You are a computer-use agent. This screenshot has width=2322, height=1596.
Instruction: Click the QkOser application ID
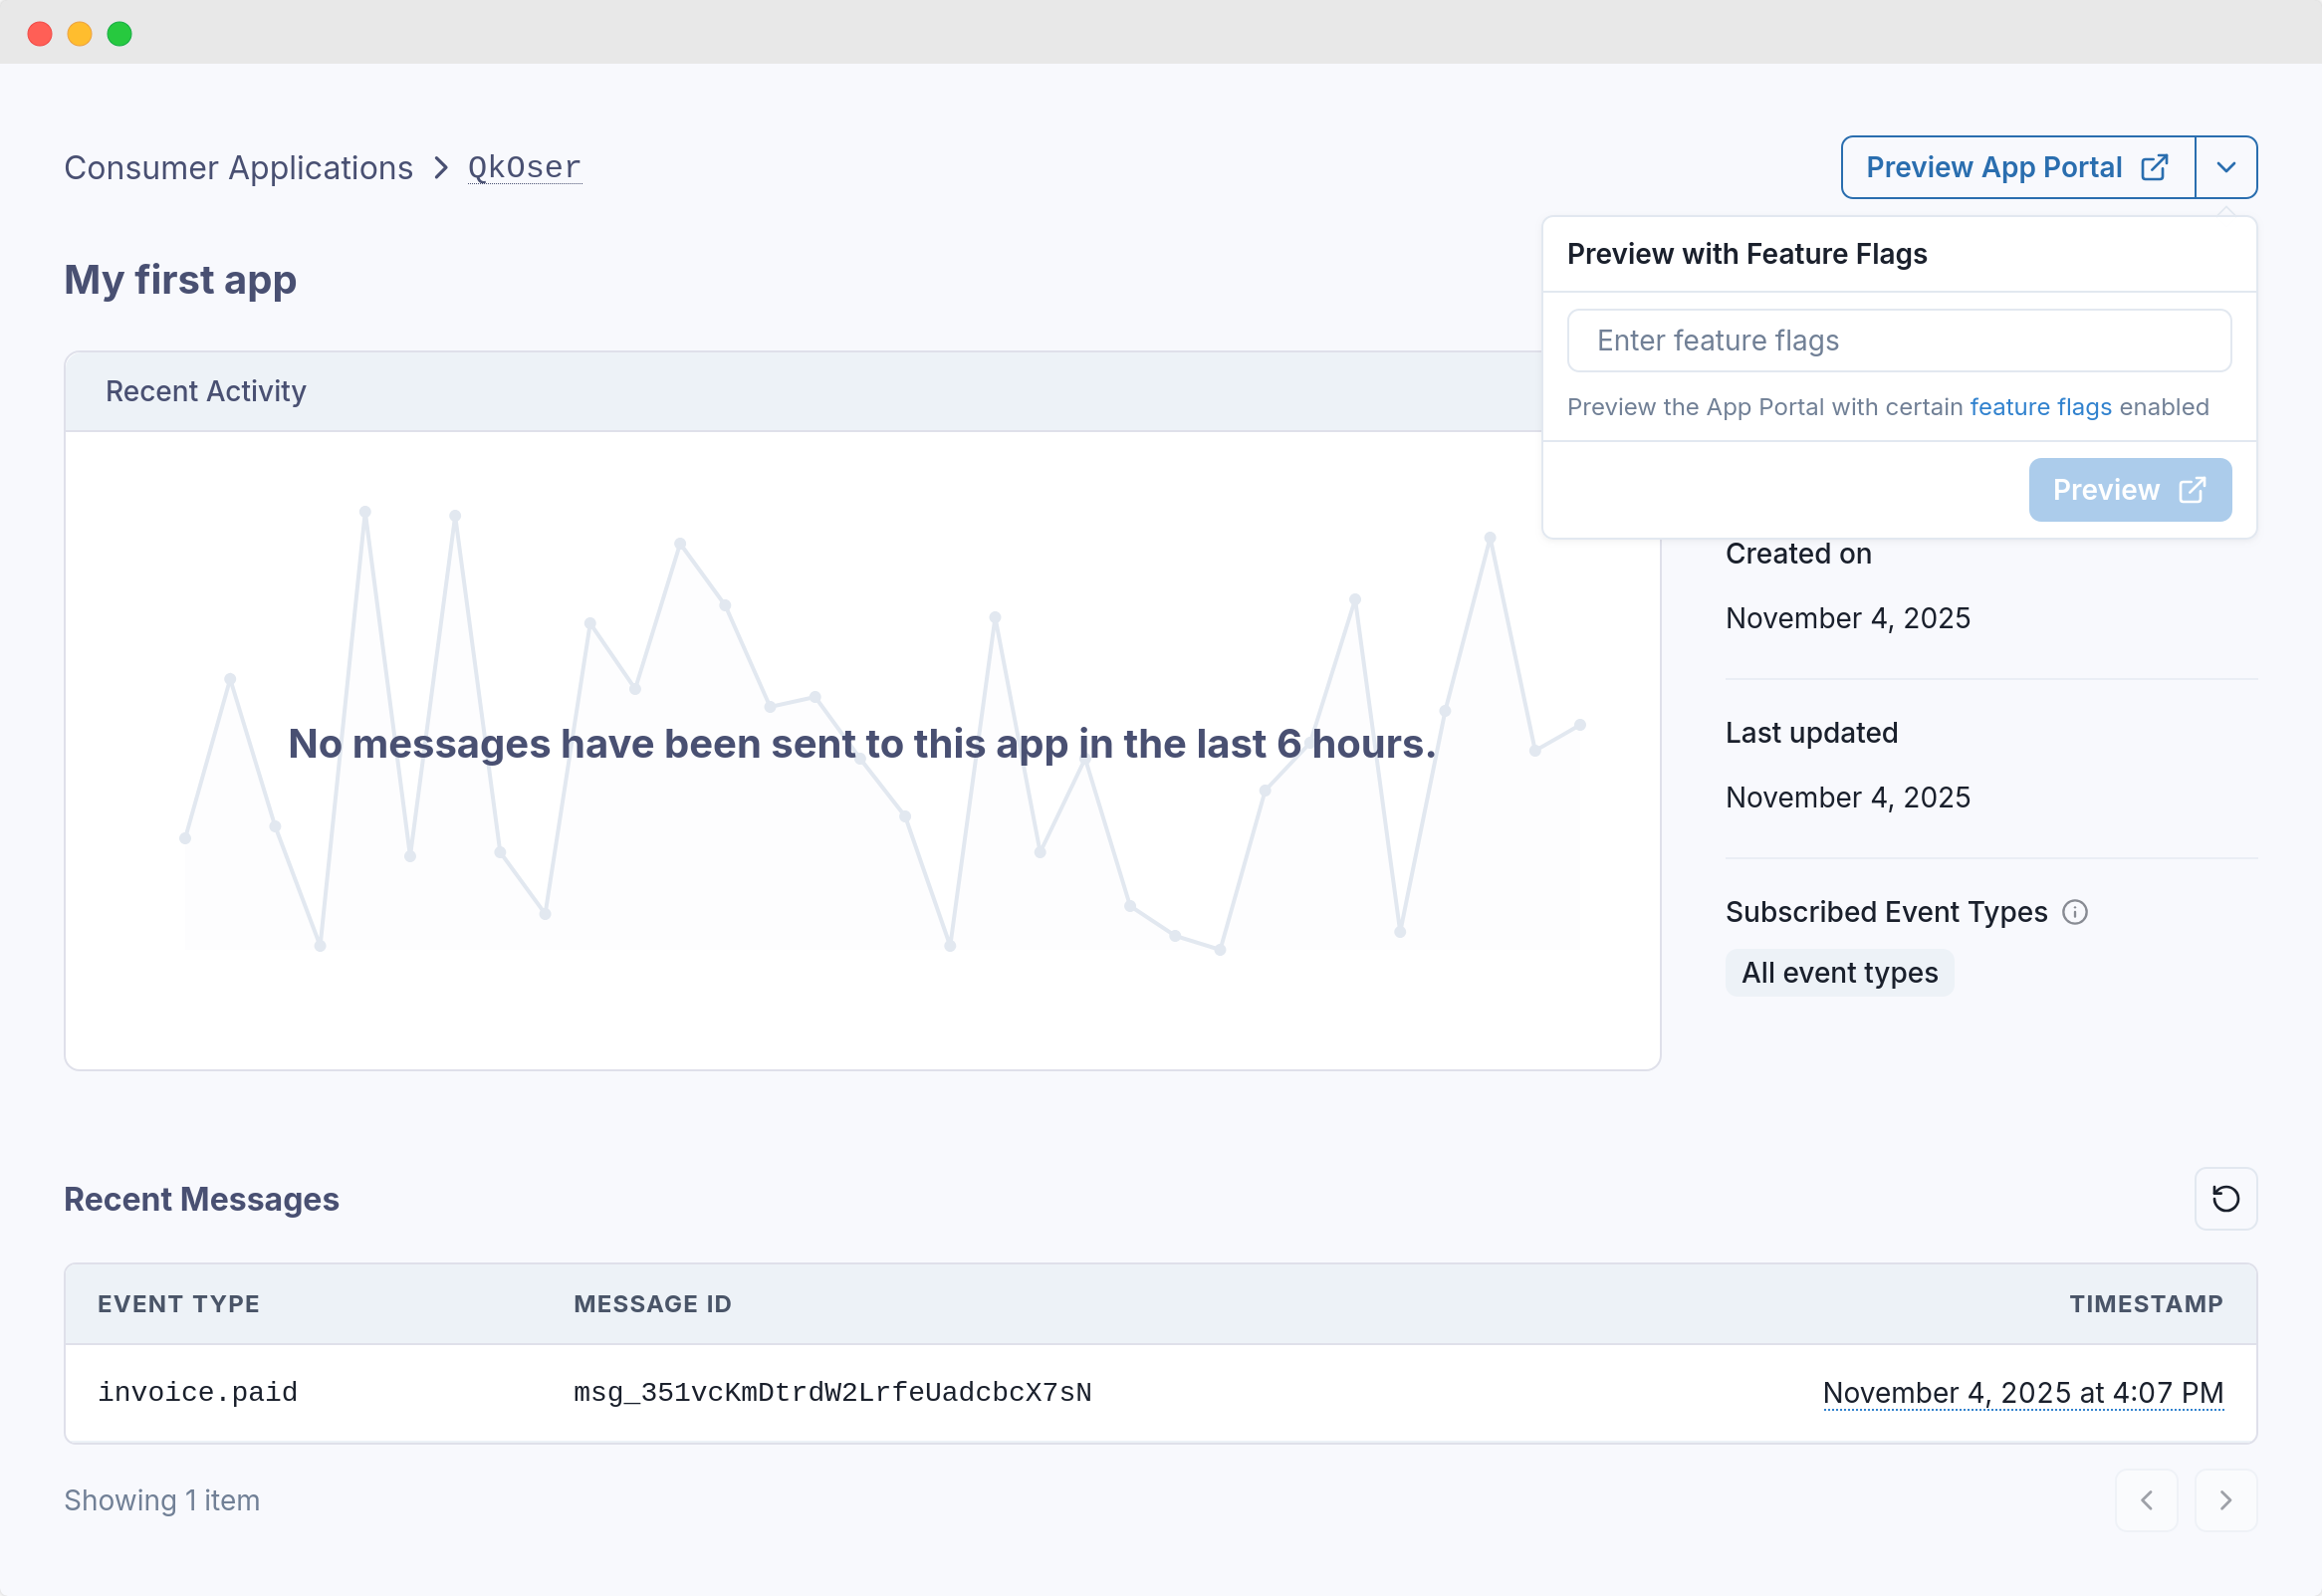coord(524,167)
